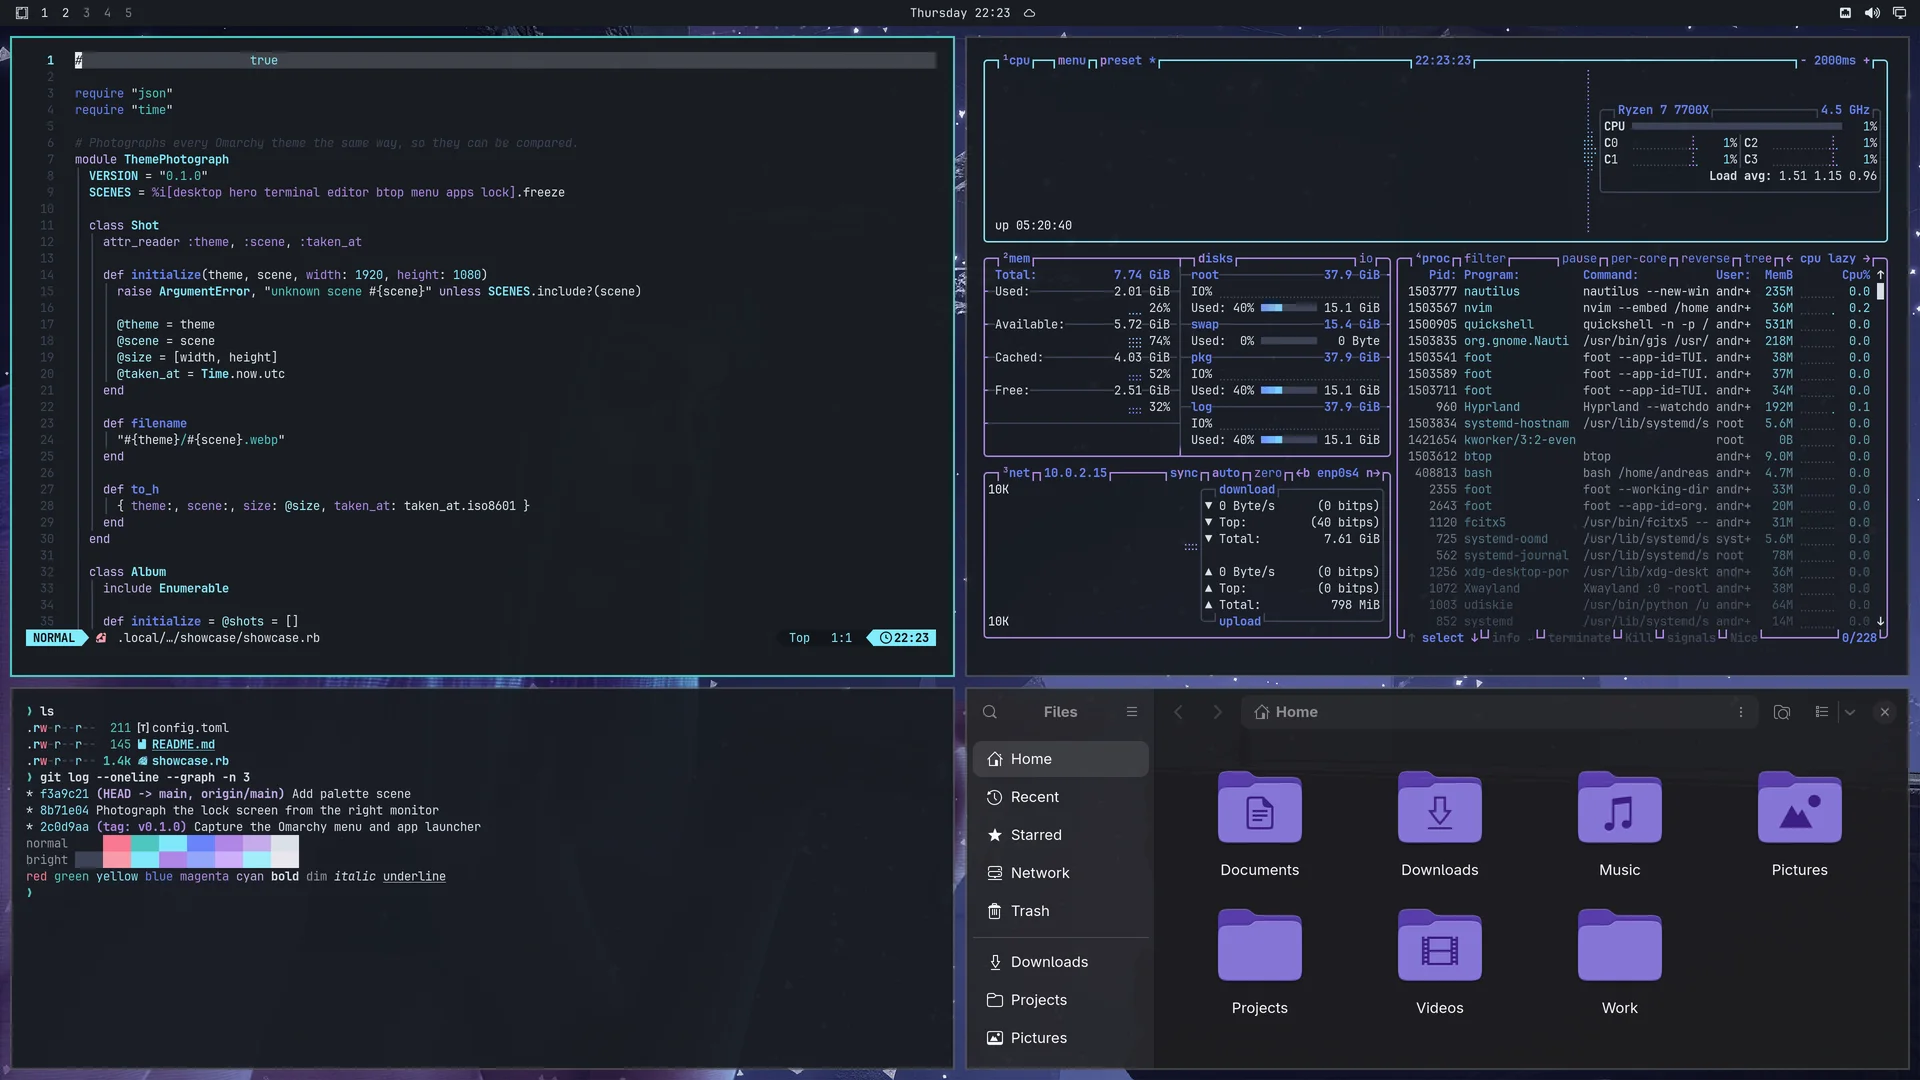Open the Pictures folder in the Files grid
1920x1080 pixels.
[1799, 808]
